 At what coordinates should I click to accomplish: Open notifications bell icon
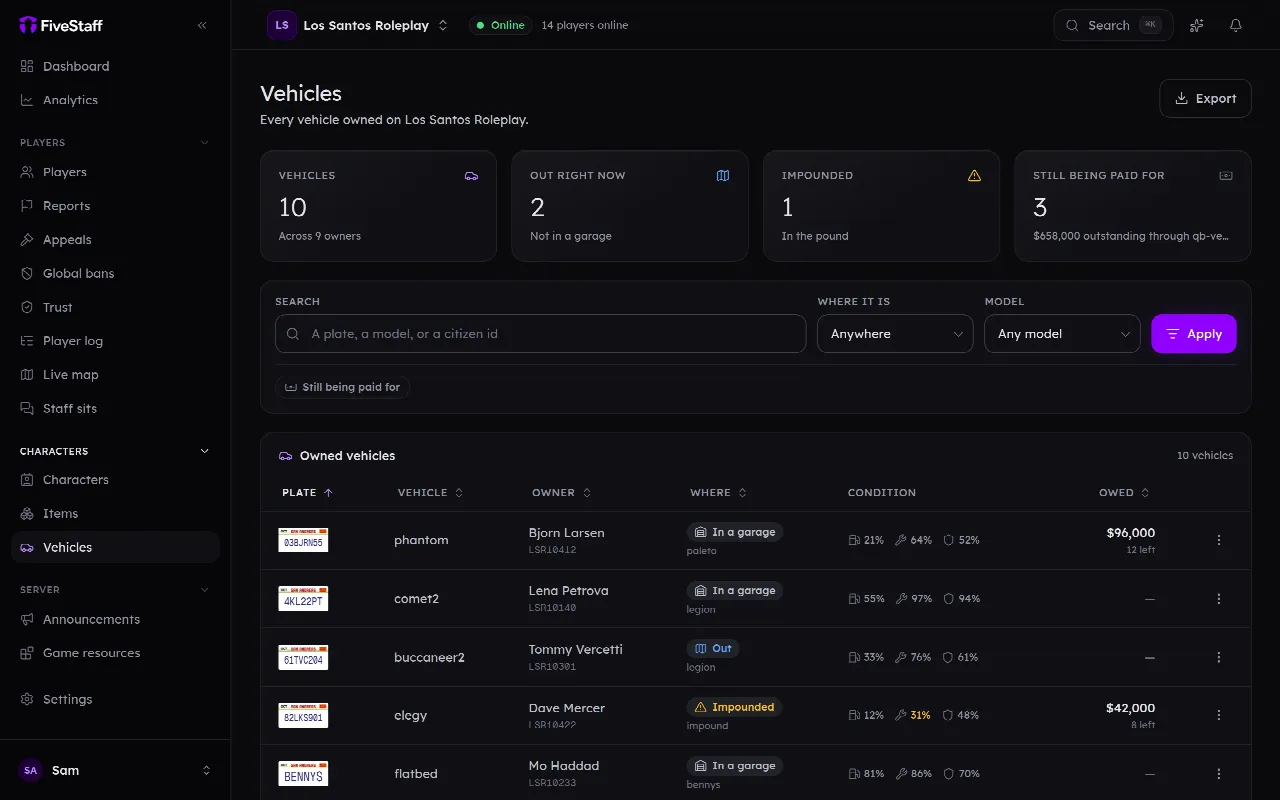click(1236, 25)
